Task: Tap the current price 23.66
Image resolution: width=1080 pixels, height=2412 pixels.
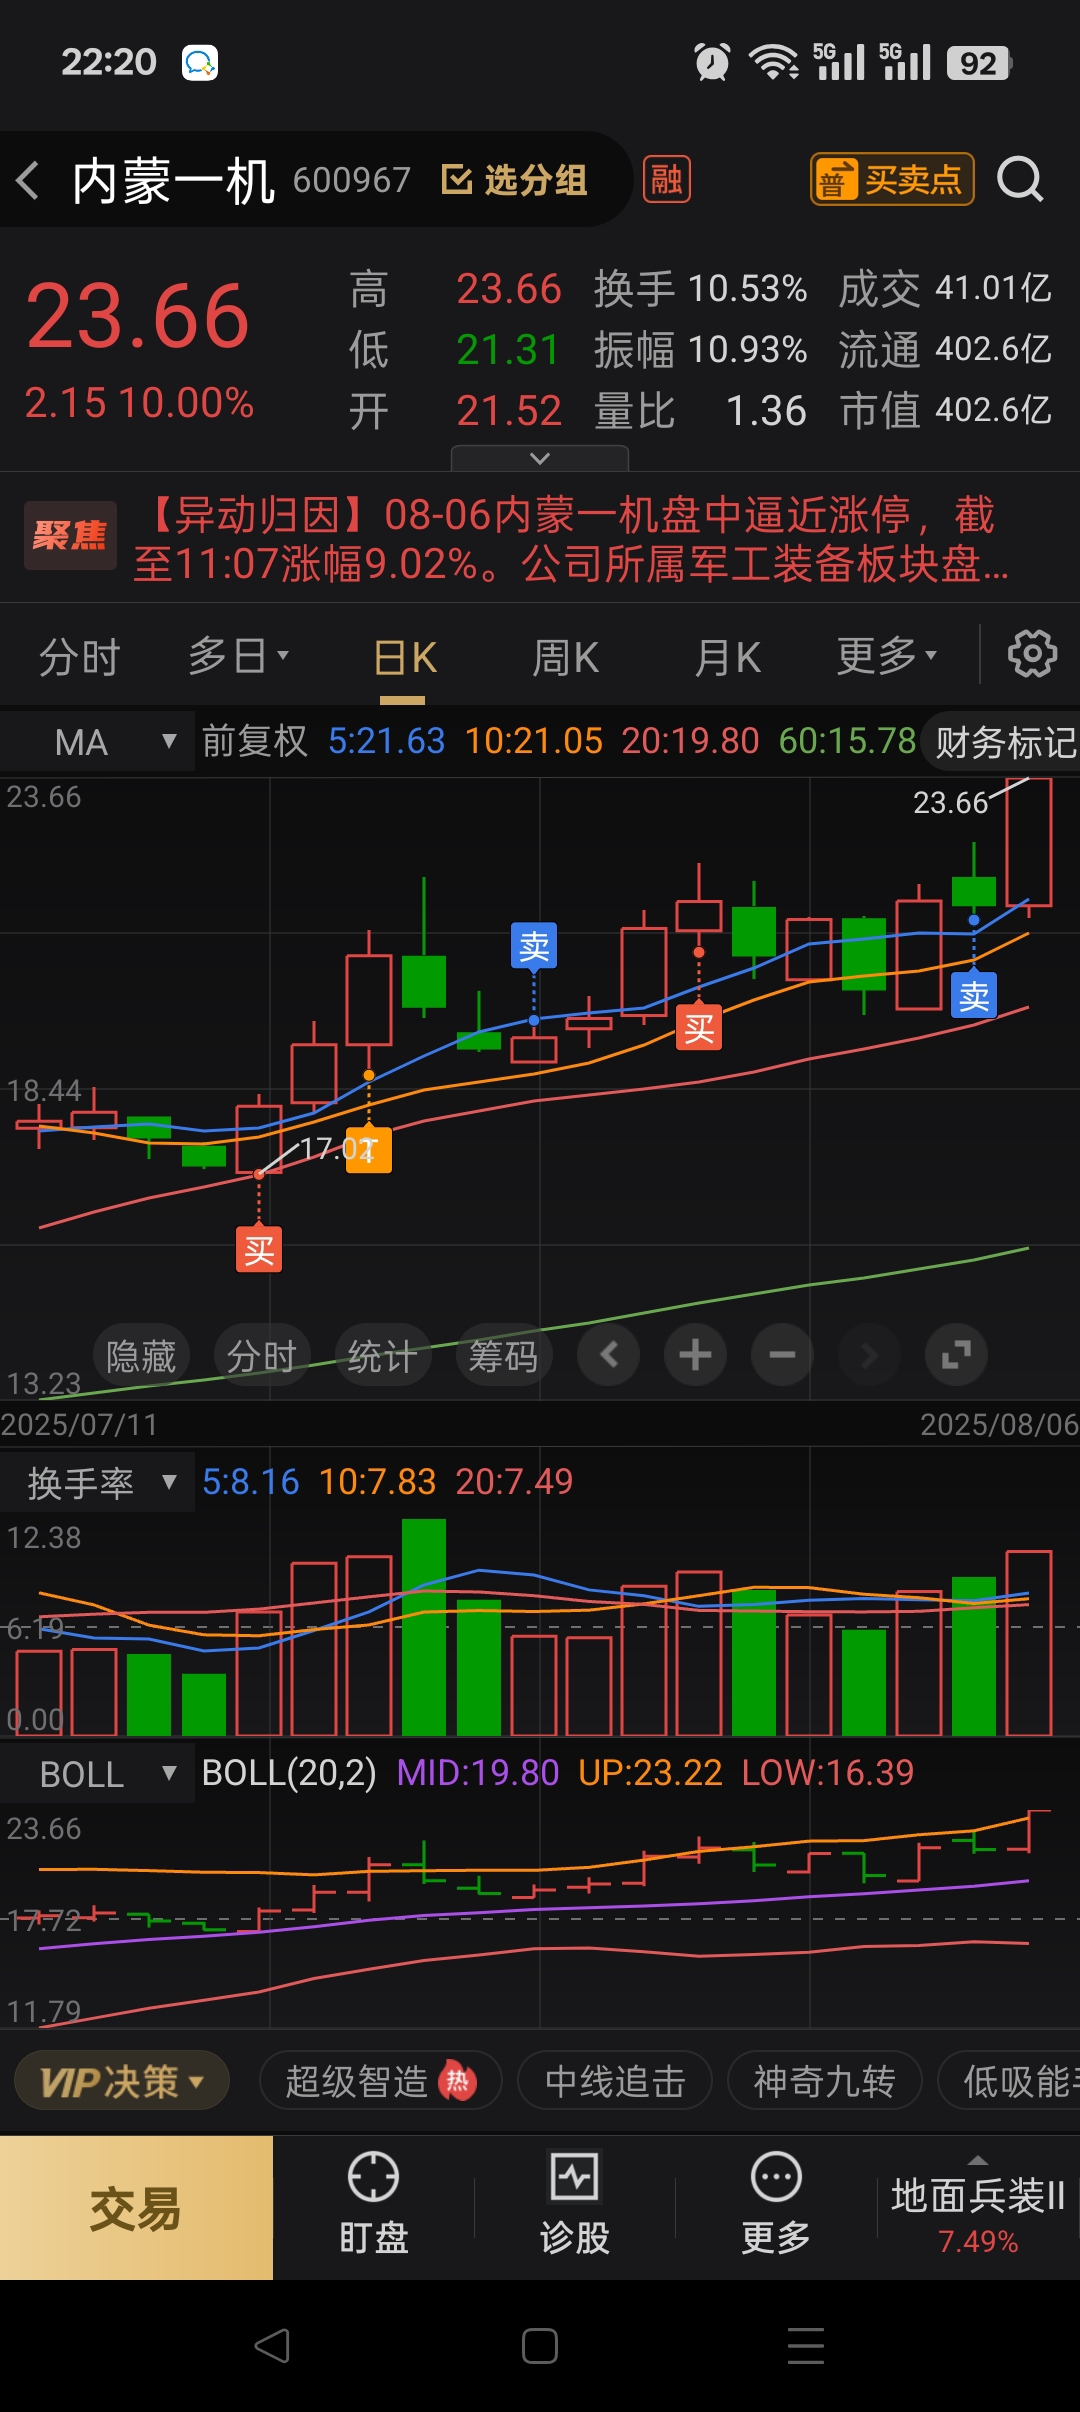Action: pos(138,316)
